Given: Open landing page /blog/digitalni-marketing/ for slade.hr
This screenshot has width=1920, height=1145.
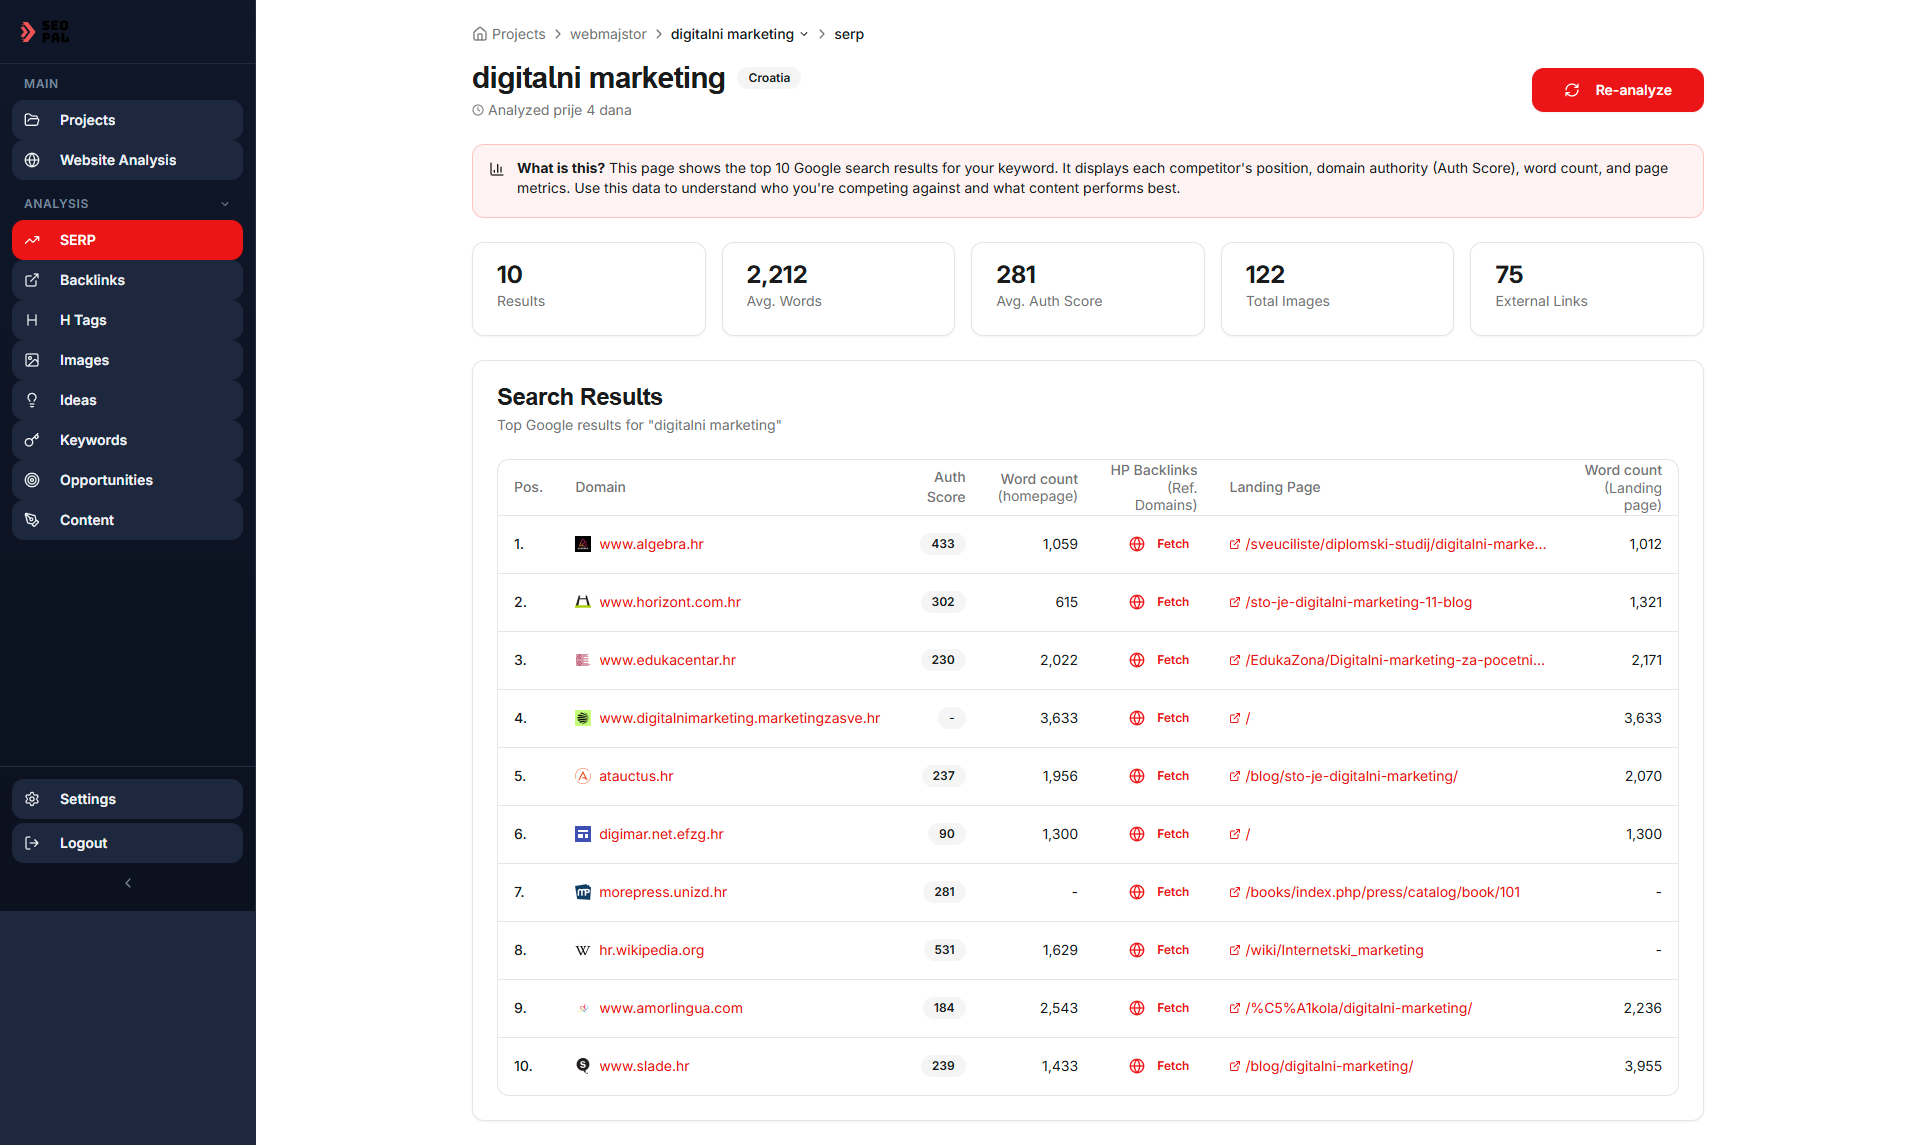Looking at the screenshot, I should tap(1329, 1066).
